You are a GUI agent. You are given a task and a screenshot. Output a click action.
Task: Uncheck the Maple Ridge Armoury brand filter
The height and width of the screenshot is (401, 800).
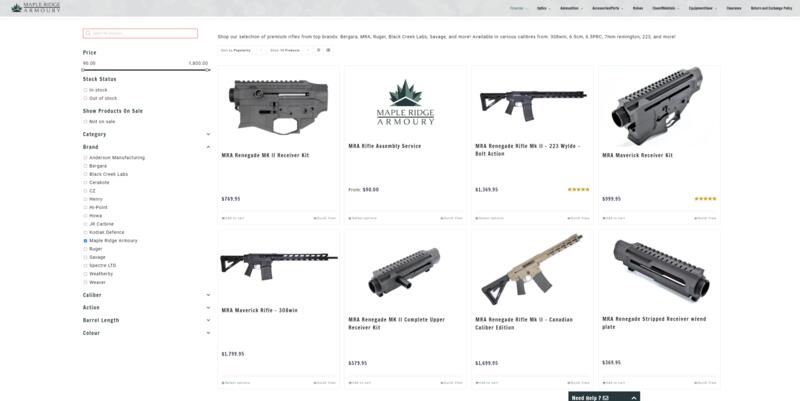click(85, 240)
